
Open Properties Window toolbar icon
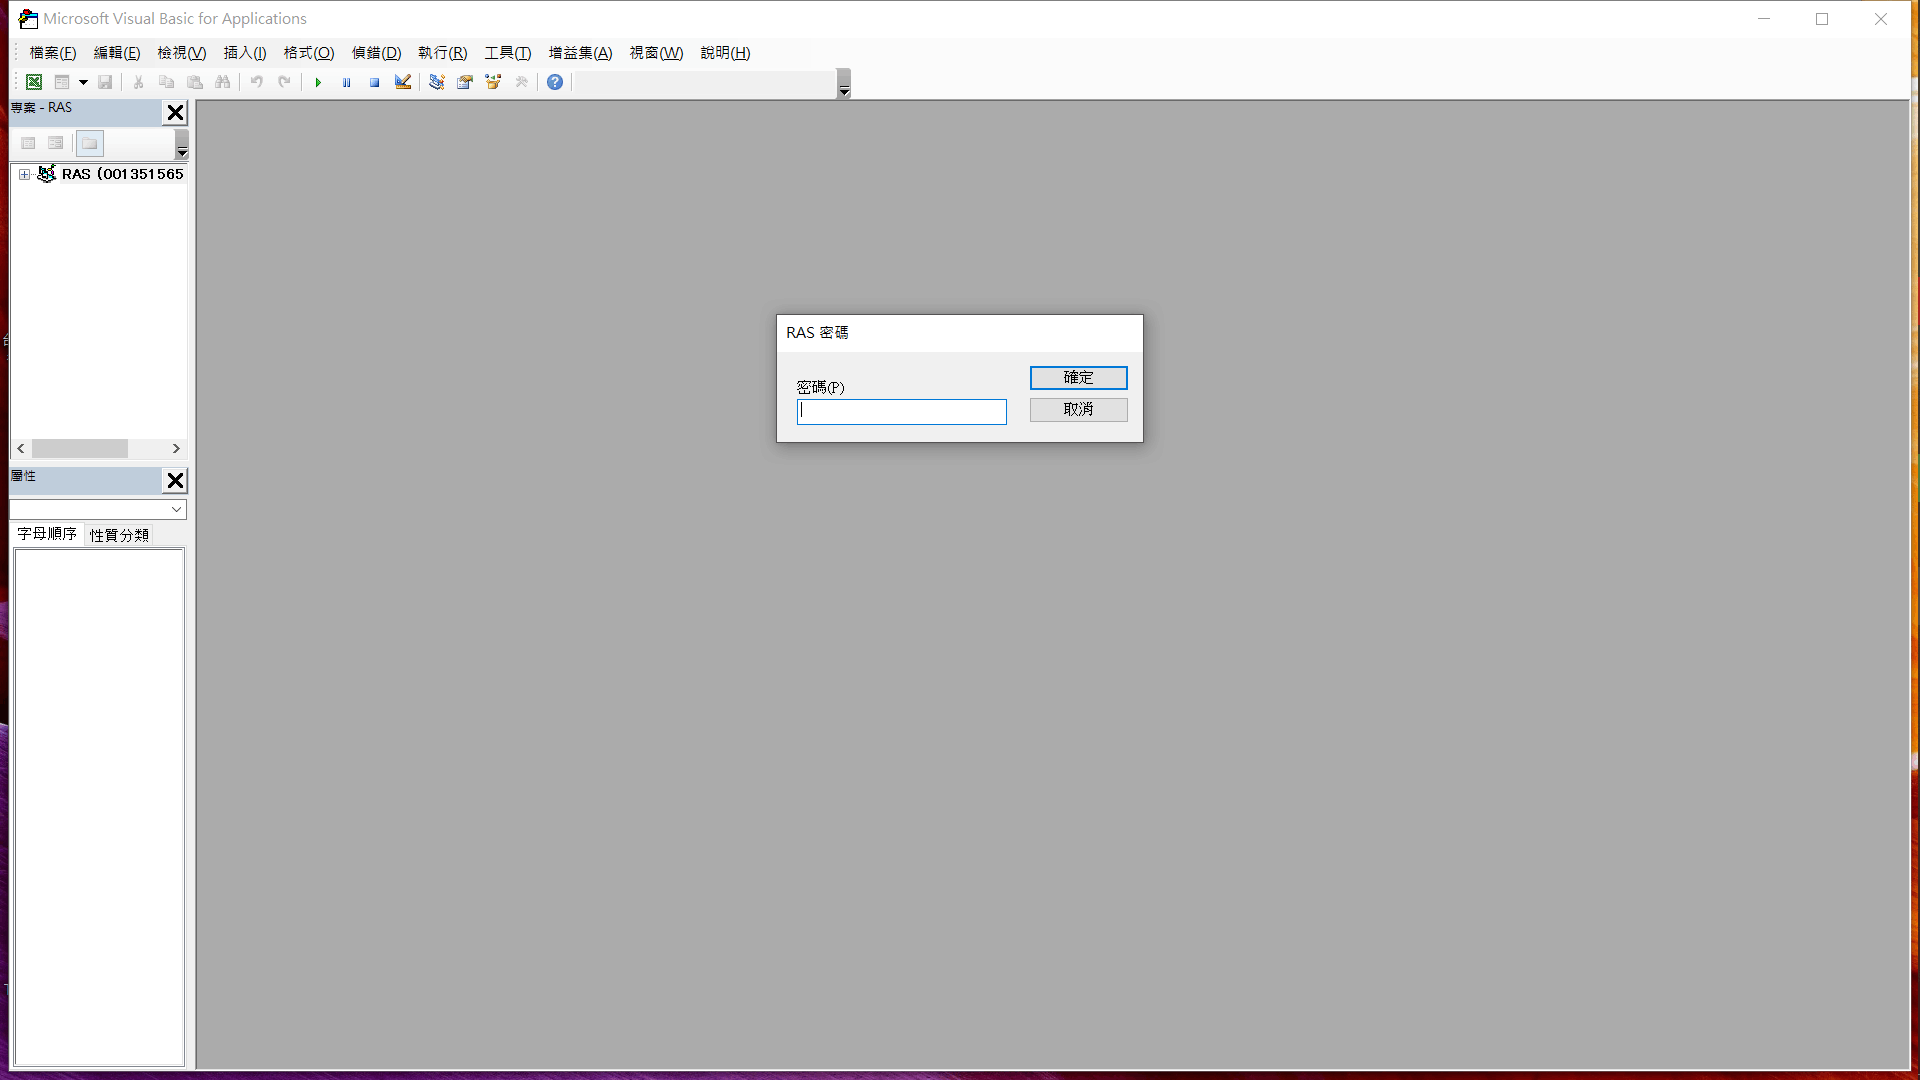pos(465,82)
